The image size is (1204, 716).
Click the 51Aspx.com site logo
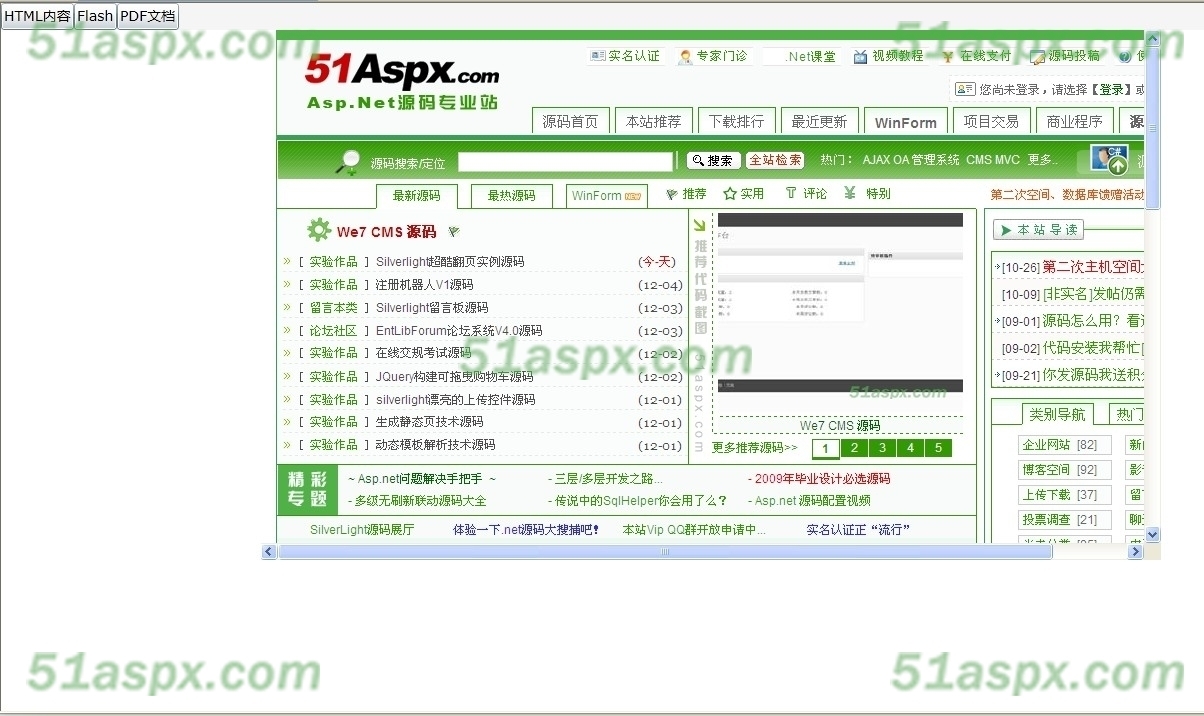(402, 80)
